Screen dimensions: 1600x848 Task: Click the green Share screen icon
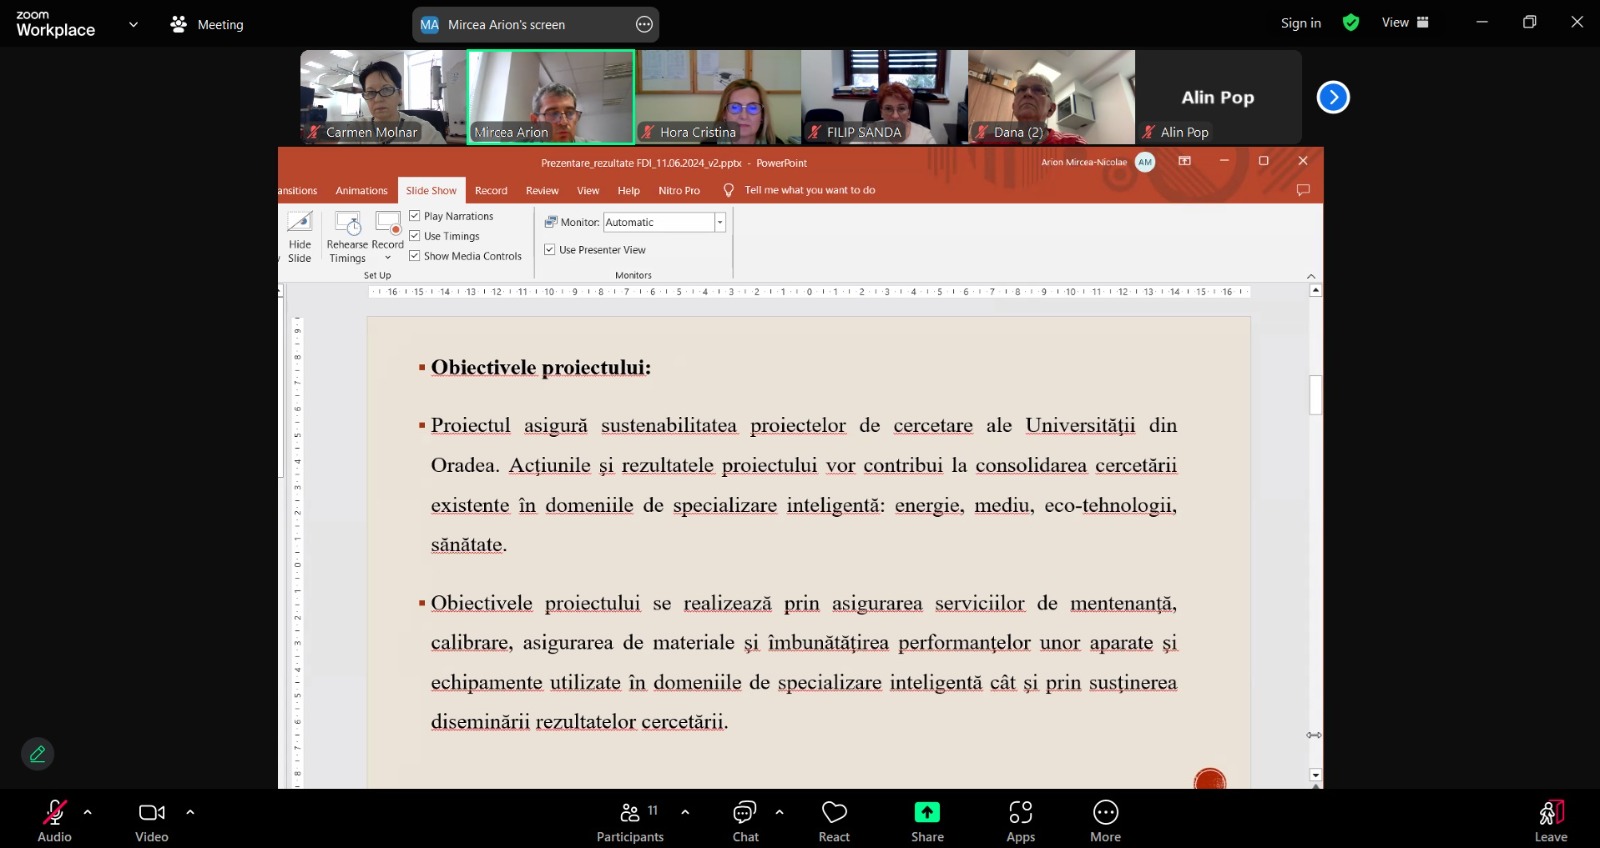[x=927, y=812]
